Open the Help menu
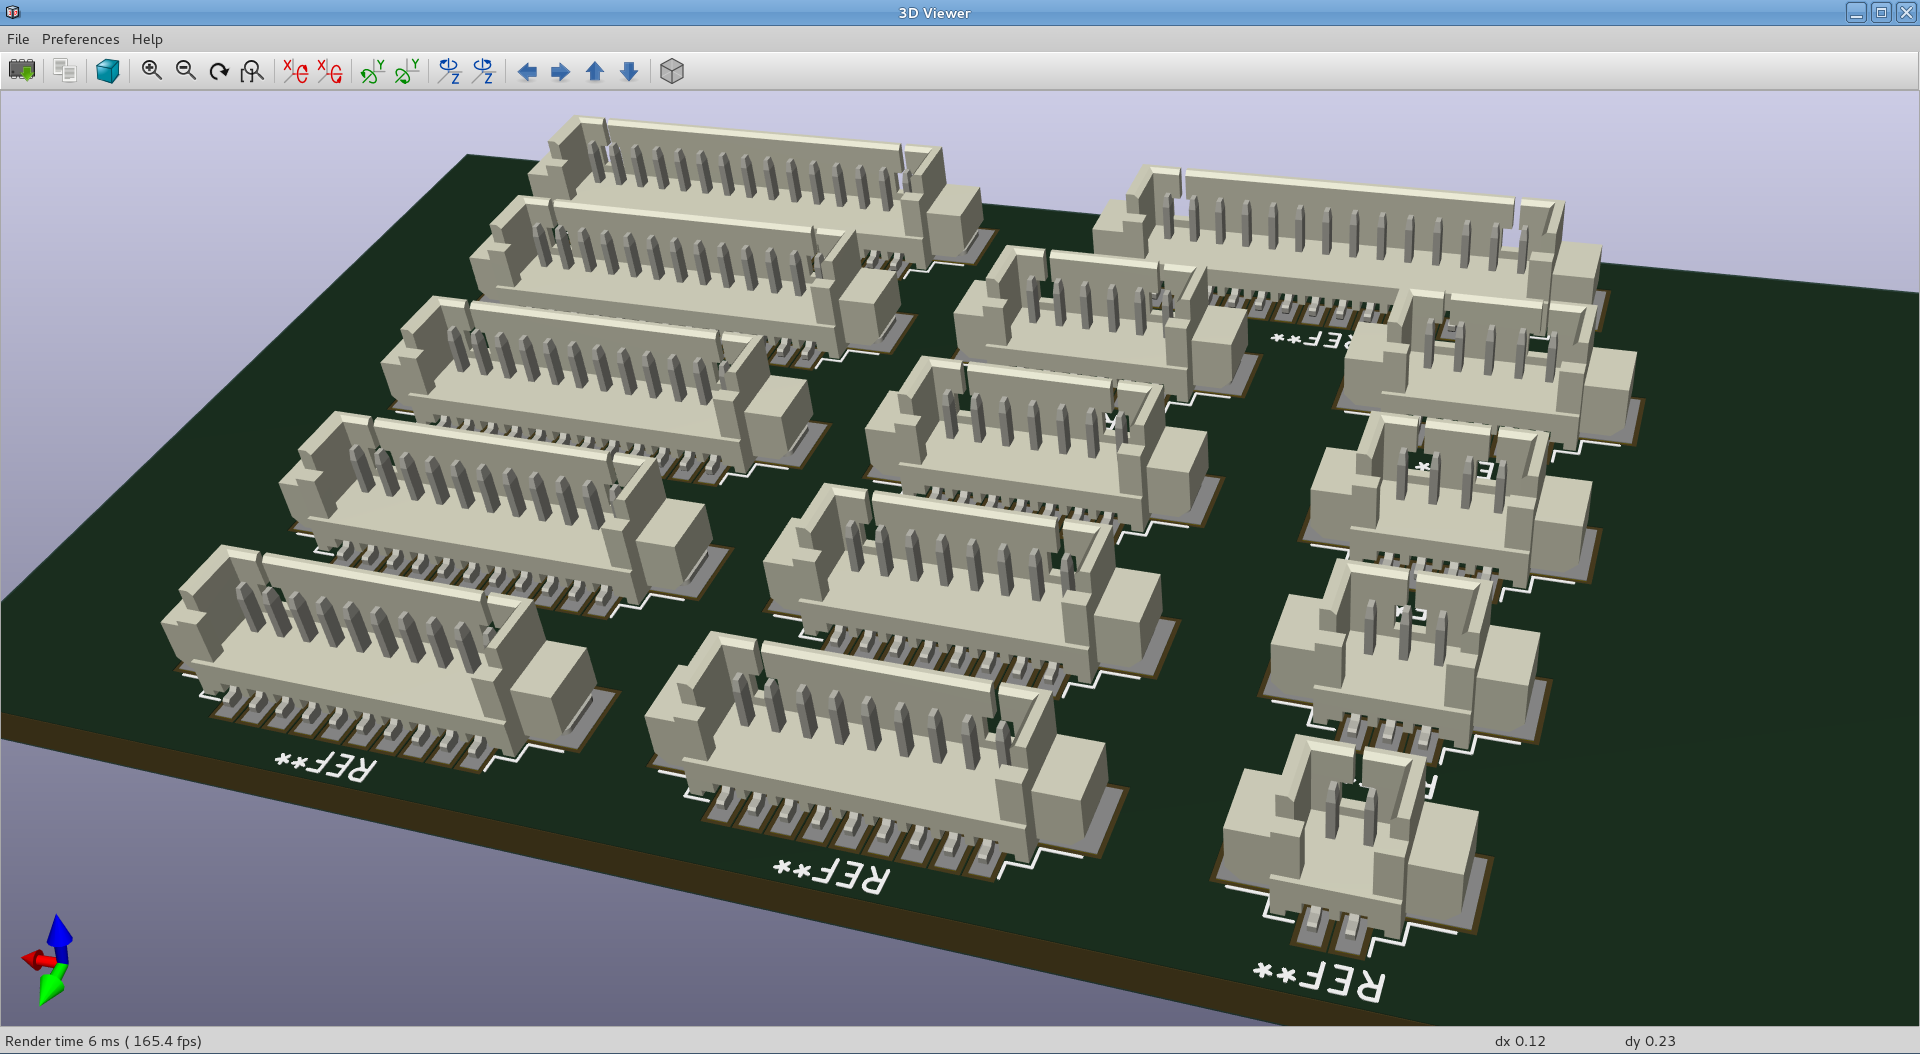Image resolution: width=1920 pixels, height=1054 pixels. coord(147,39)
